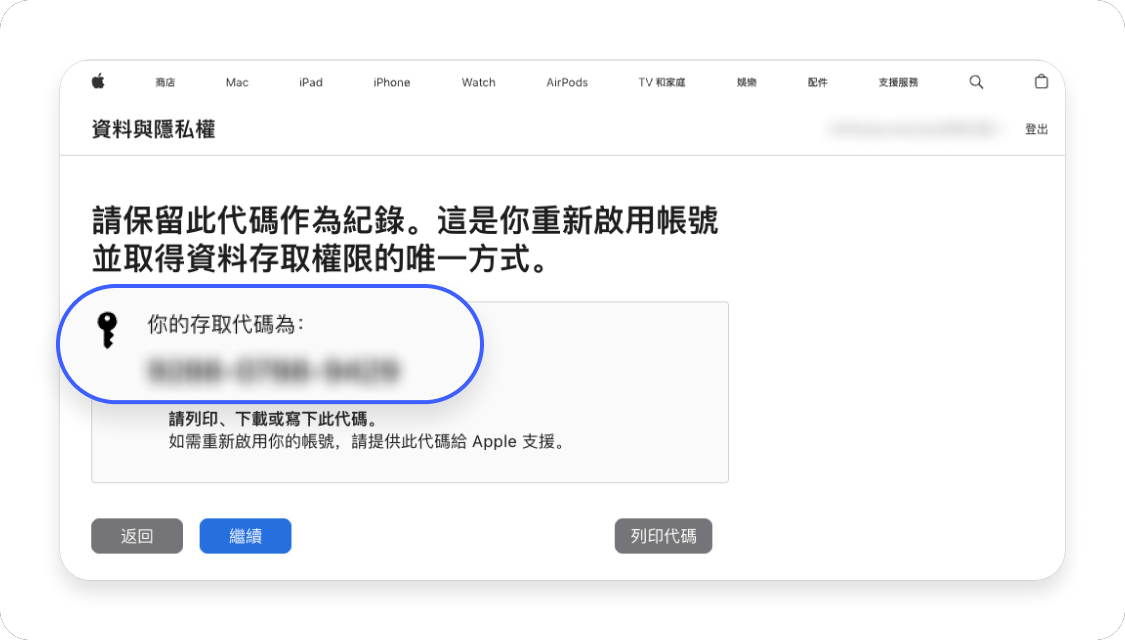Viewport: 1125px width, 640px height.
Task: Click the 列印代碼 print code button
Action: click(664, 536)
